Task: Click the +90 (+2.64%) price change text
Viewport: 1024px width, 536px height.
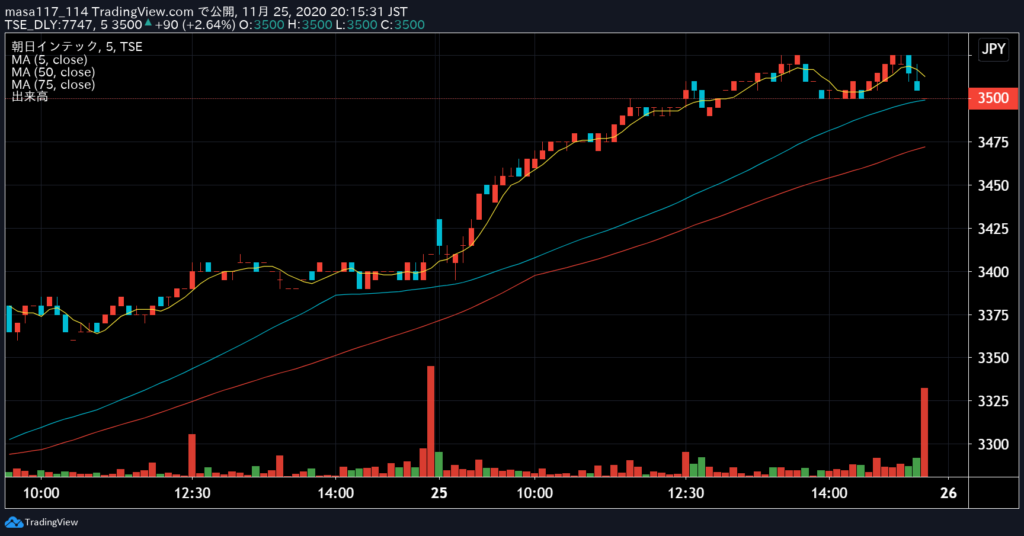Action: pyautogui.click(x=195, y=25)
